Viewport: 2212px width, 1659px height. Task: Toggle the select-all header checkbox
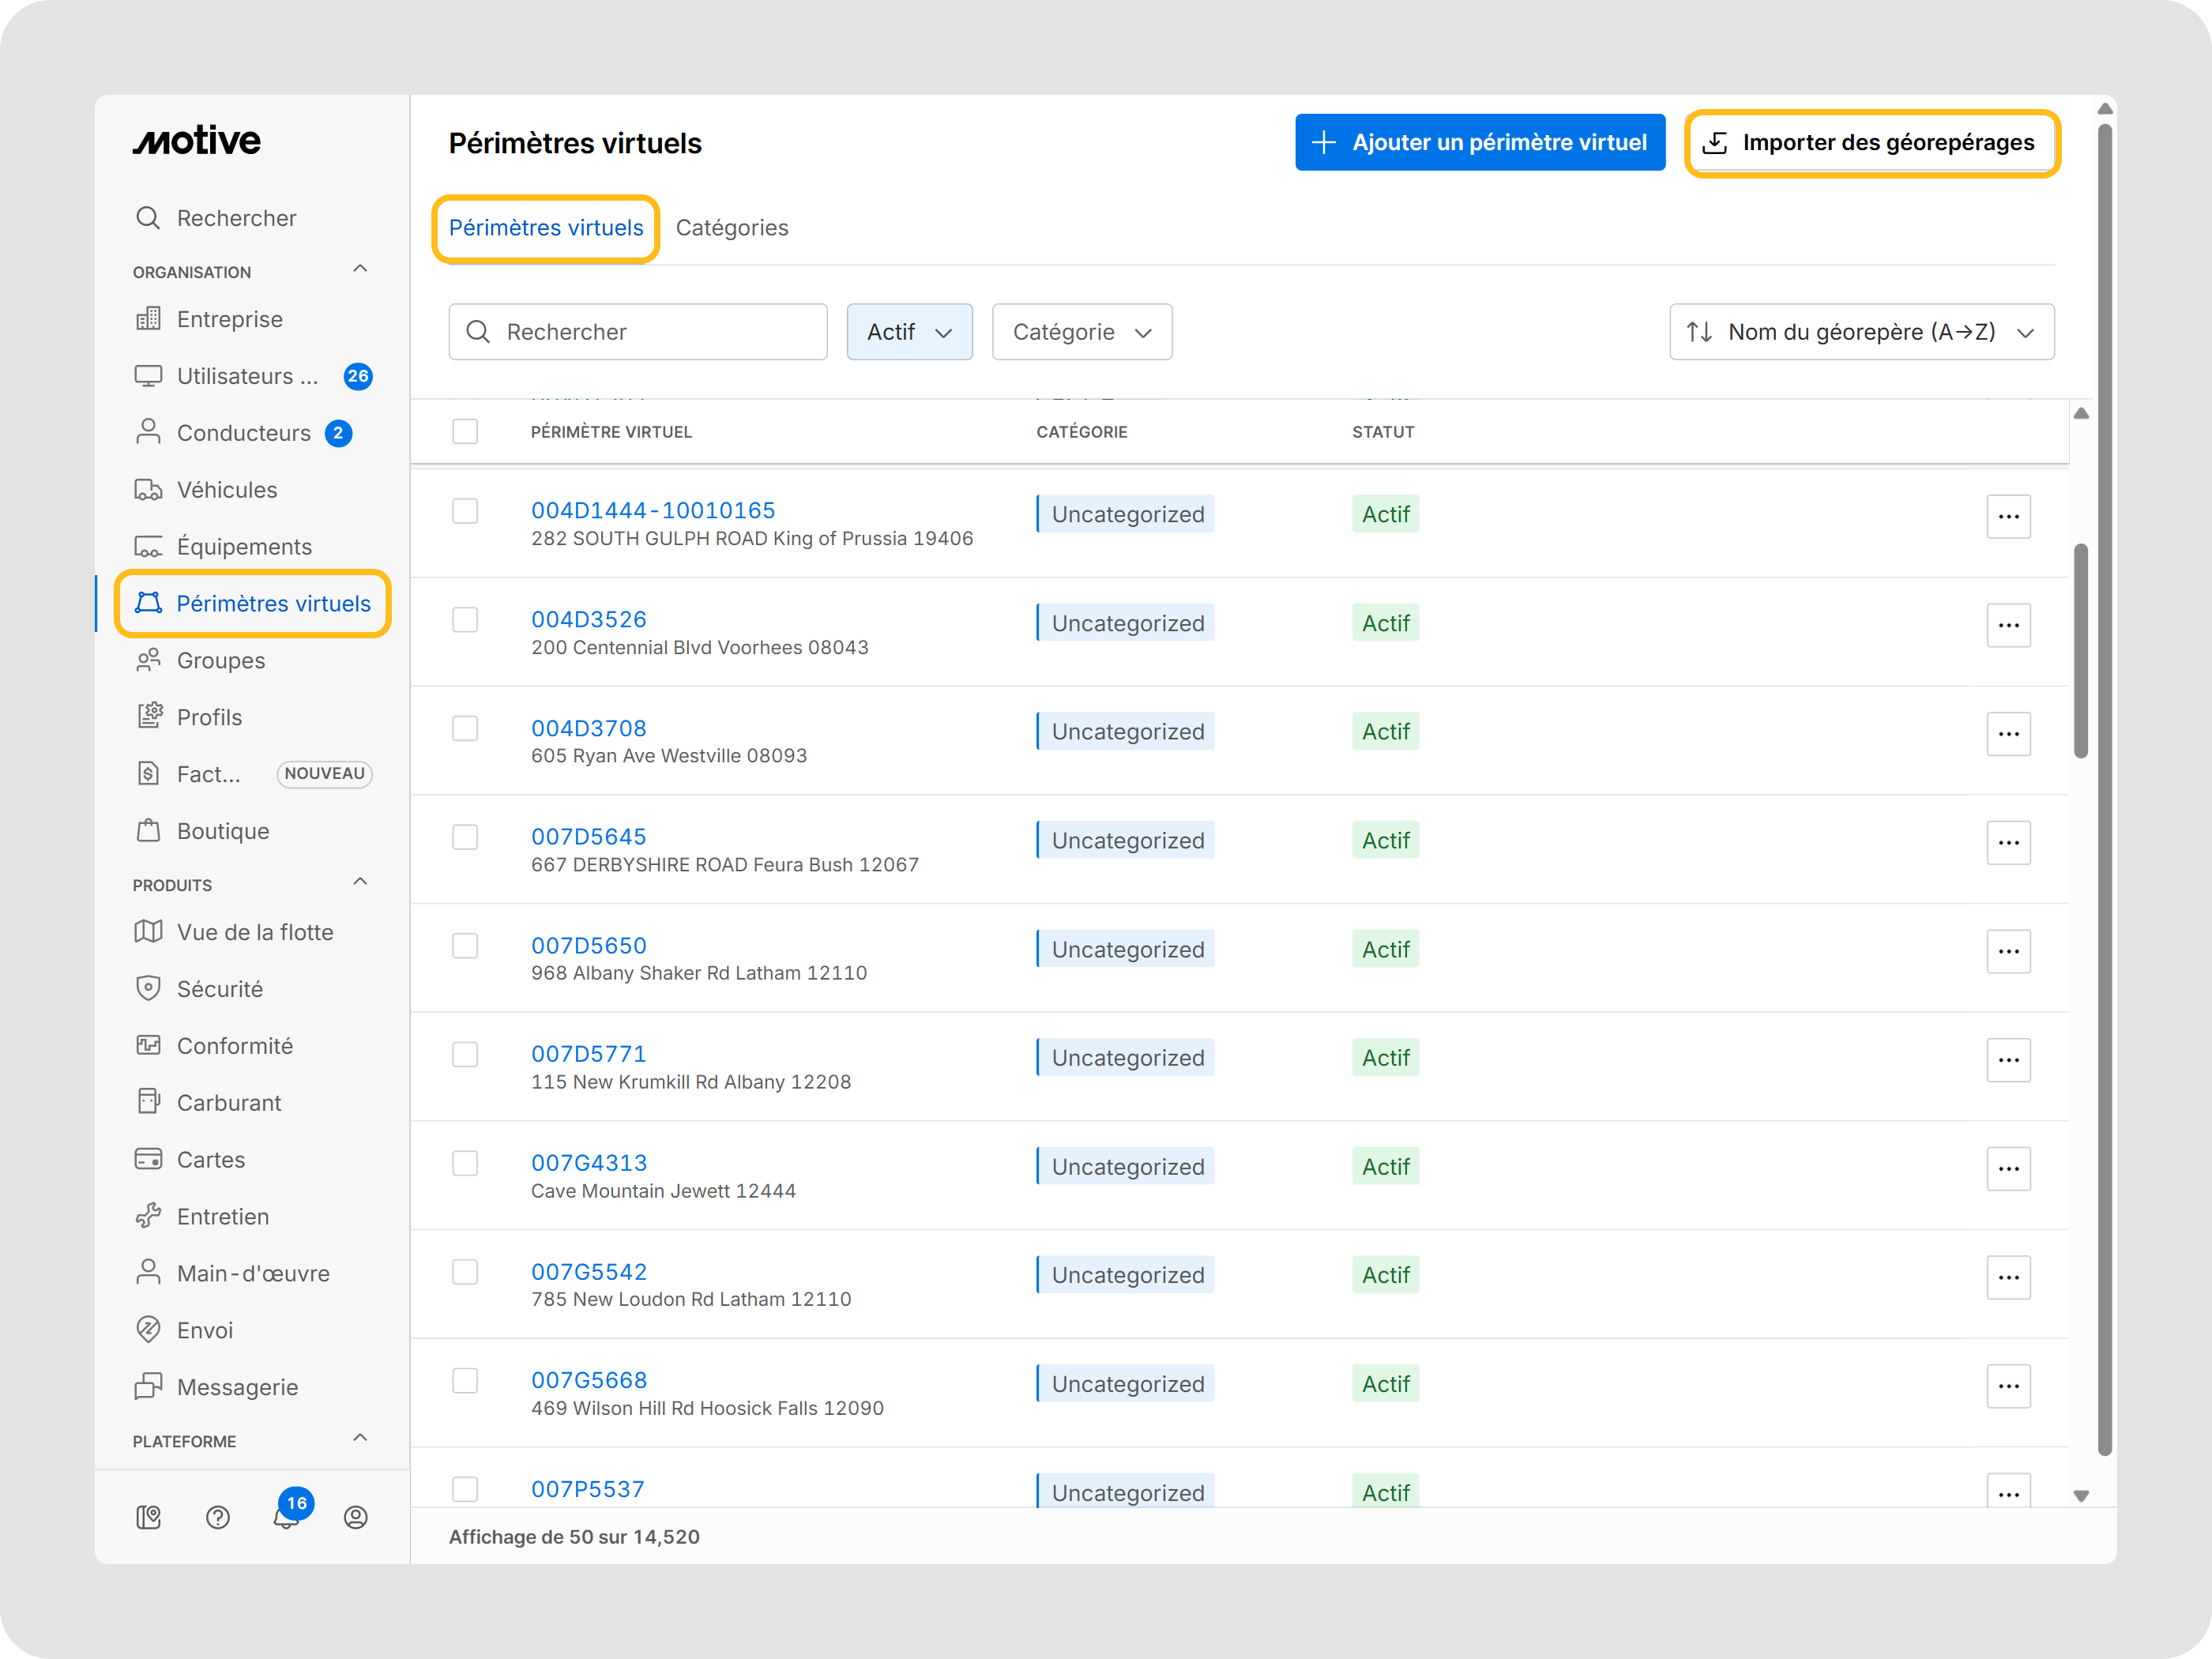pos(465,432)
